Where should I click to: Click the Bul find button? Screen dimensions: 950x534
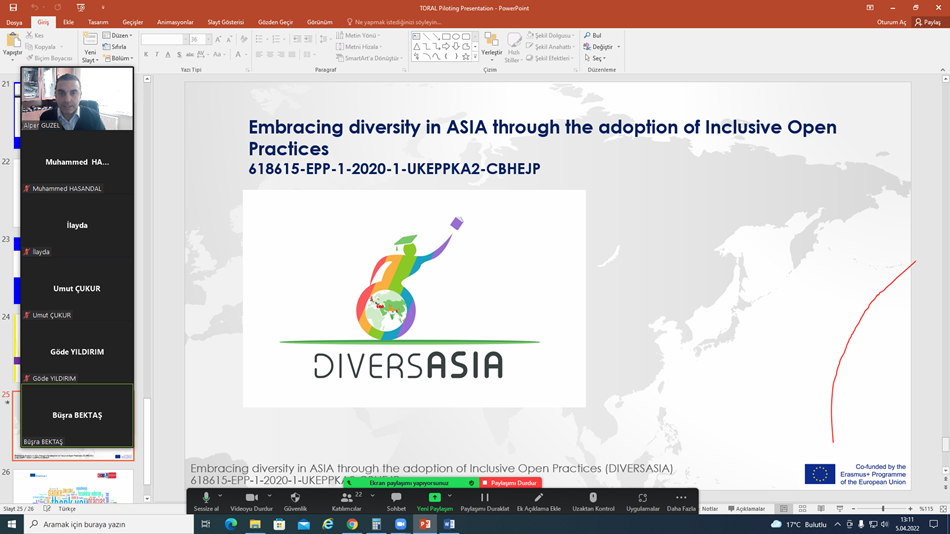click(x=593, y=35)
